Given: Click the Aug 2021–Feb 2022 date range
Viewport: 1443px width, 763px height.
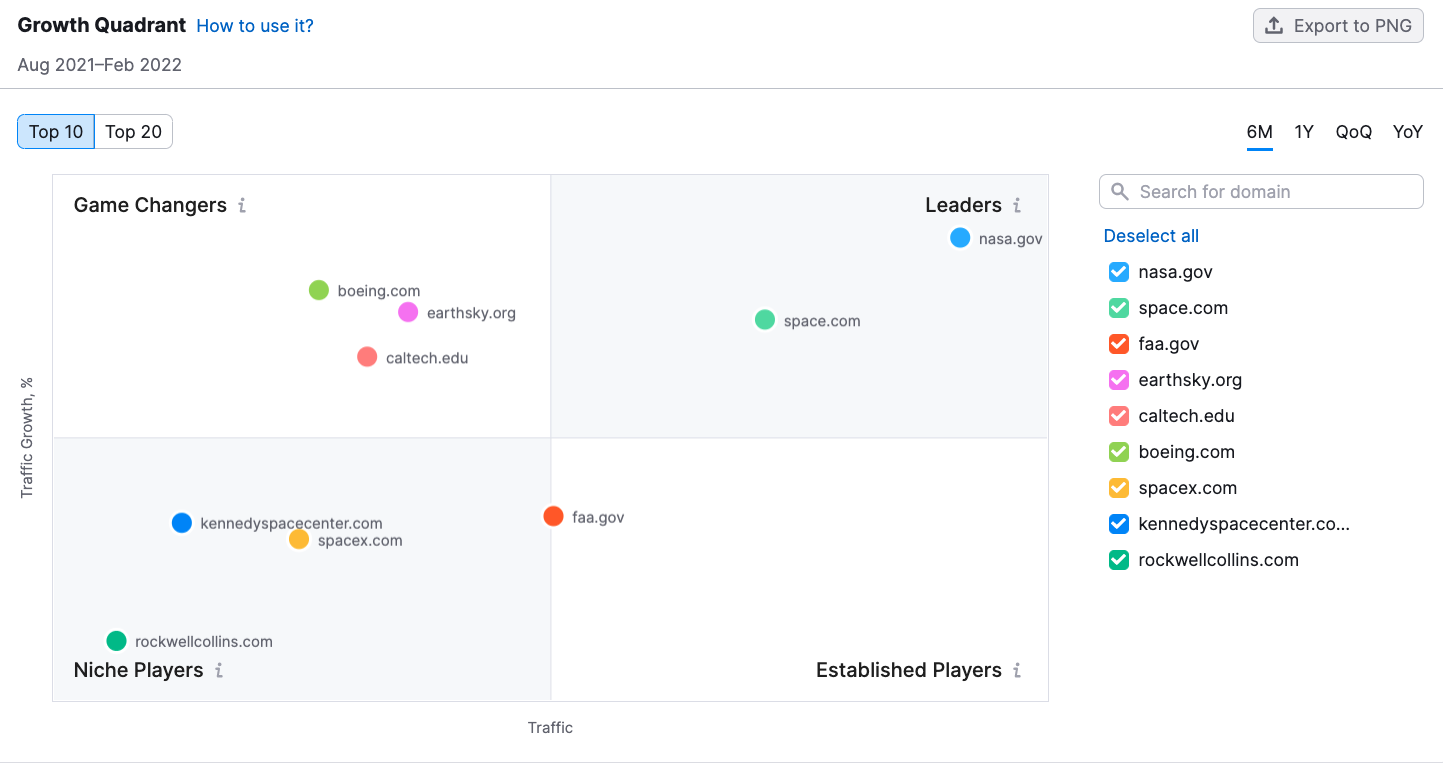Looking at the screenshot, I should 100,65.
